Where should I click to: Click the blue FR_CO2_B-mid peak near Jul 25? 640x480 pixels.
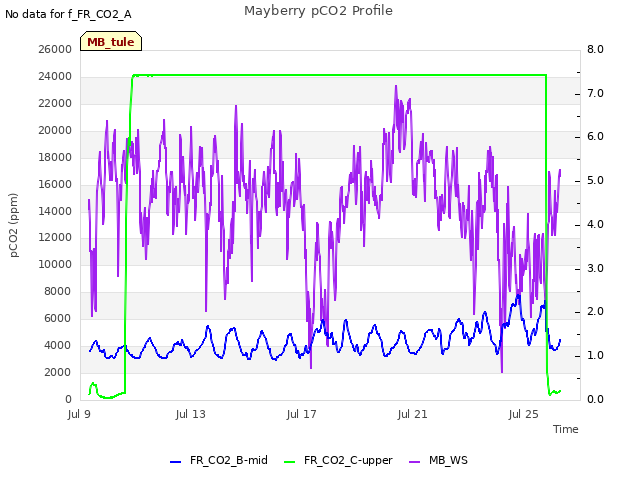tap(518, 296)
